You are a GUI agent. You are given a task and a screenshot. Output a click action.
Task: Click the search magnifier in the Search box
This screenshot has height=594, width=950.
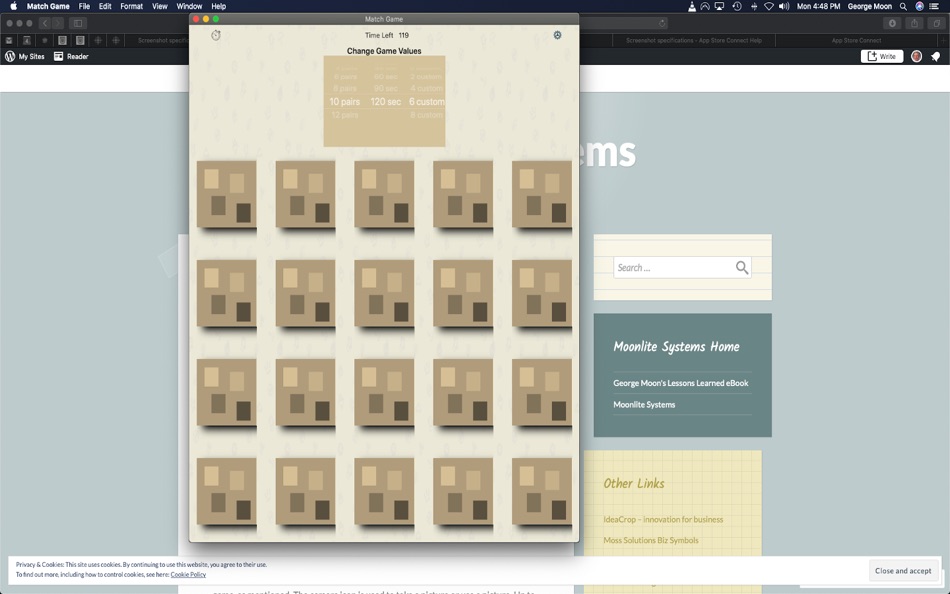(741, 267)
